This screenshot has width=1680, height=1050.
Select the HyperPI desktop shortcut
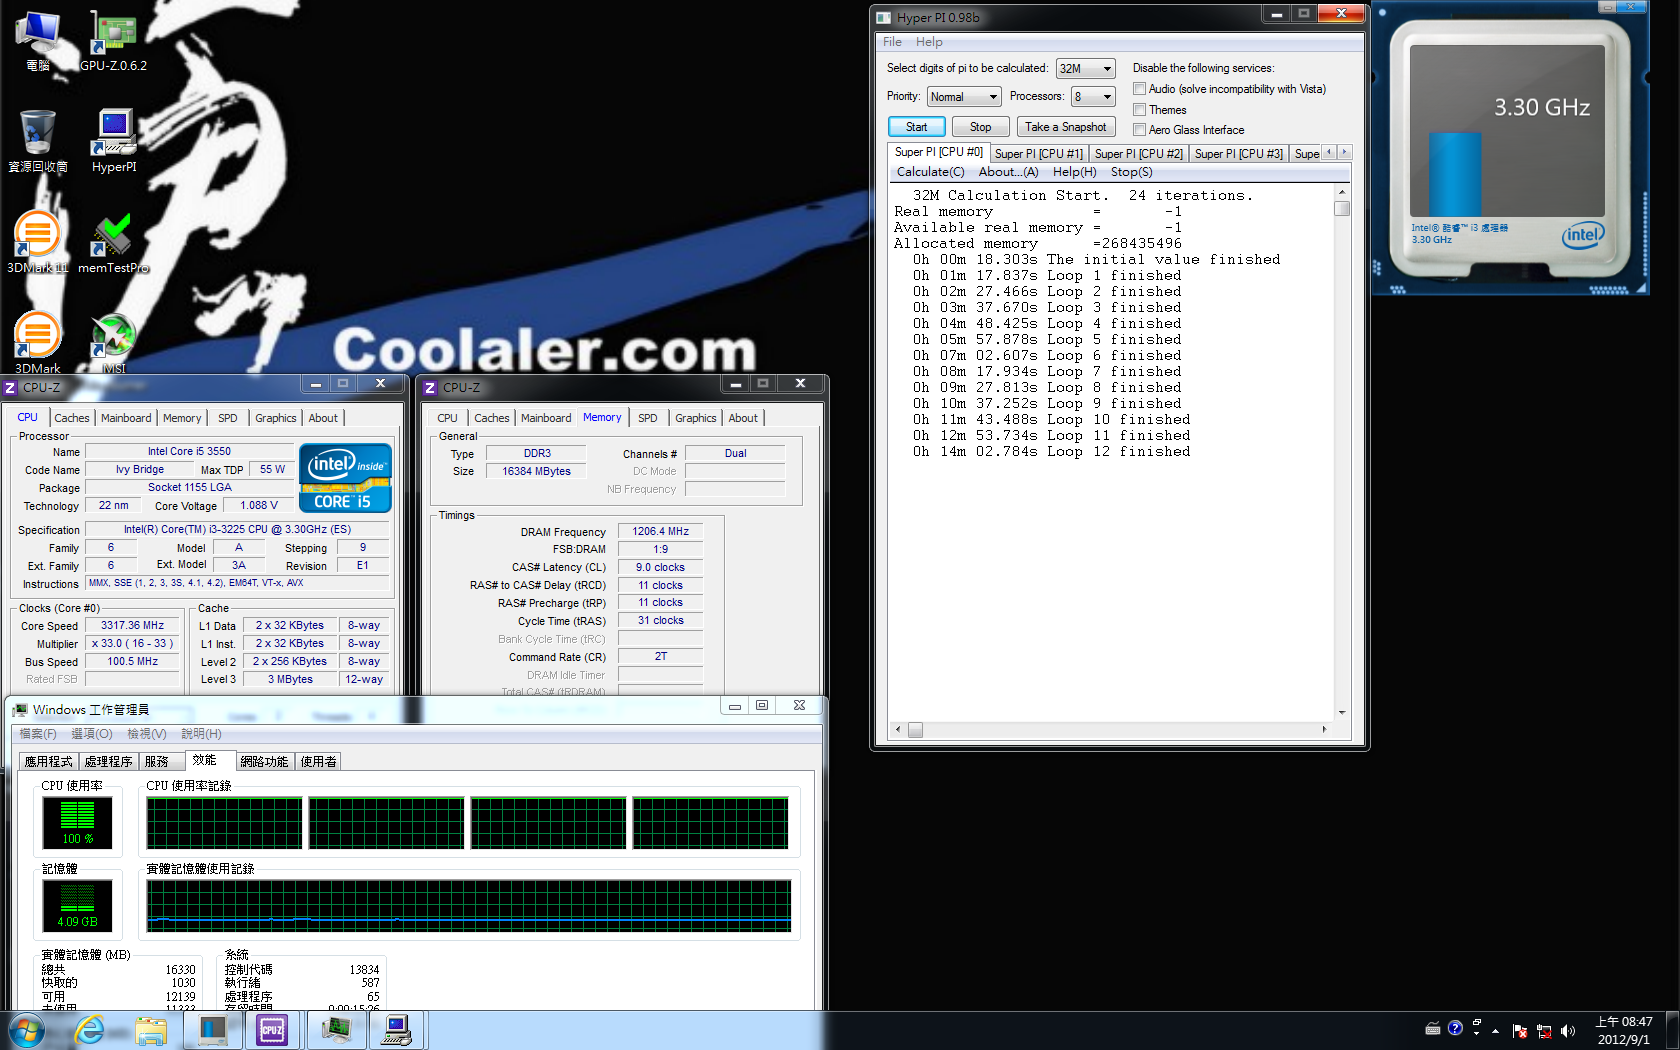pos(114,141)
